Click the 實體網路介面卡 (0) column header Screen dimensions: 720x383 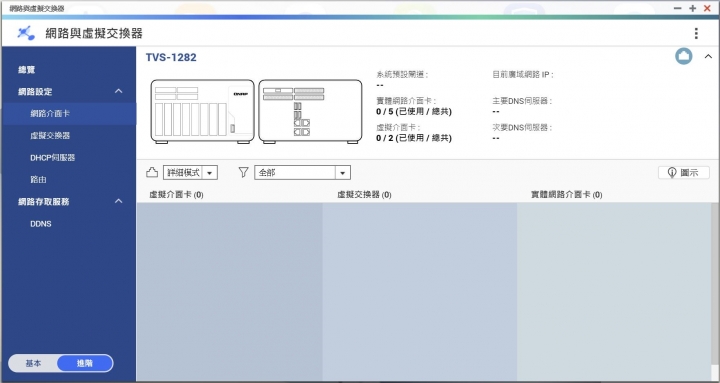coord(567,195)
